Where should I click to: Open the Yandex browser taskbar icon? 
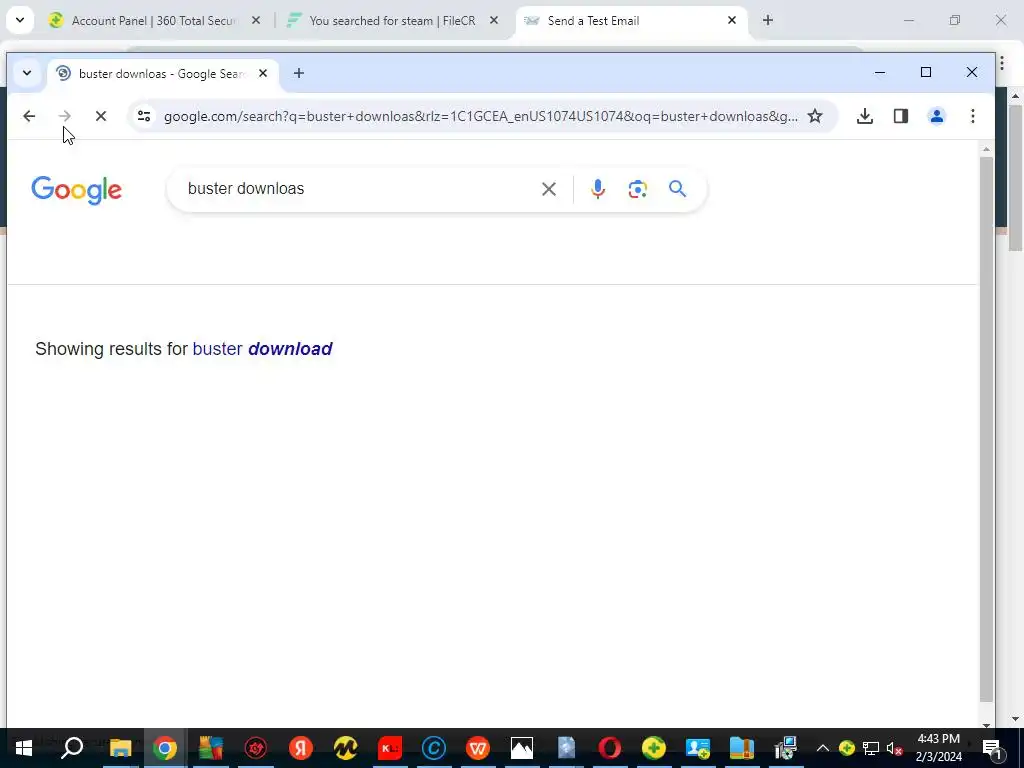tap(300, 748)
